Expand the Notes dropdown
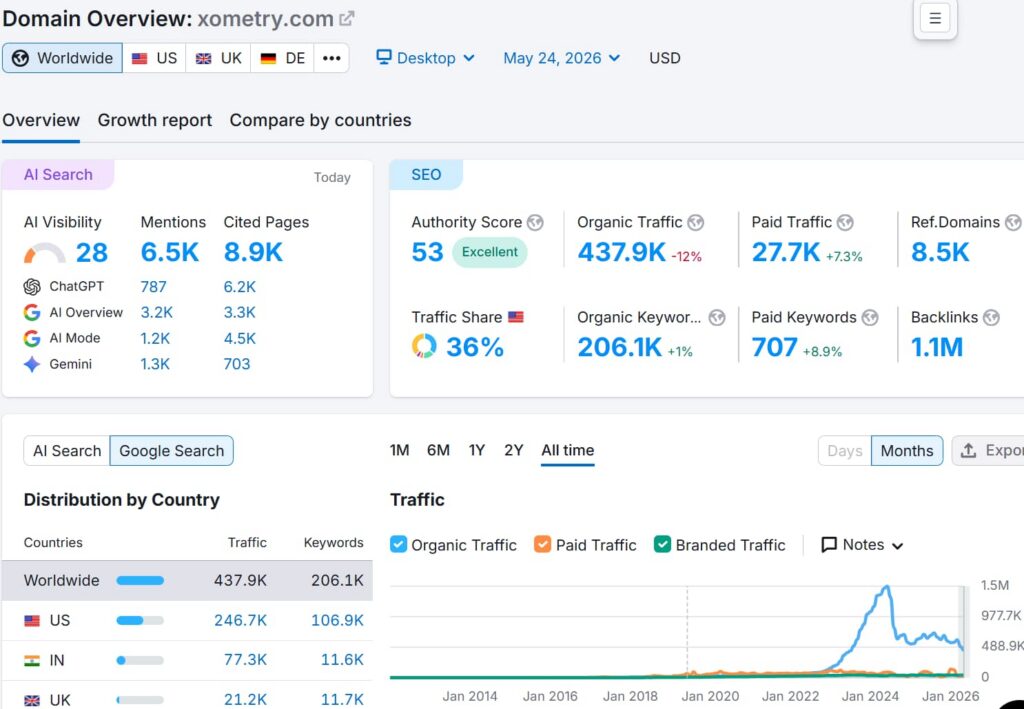This screenshot has width=1024, height=709. (x=862, y=544)
